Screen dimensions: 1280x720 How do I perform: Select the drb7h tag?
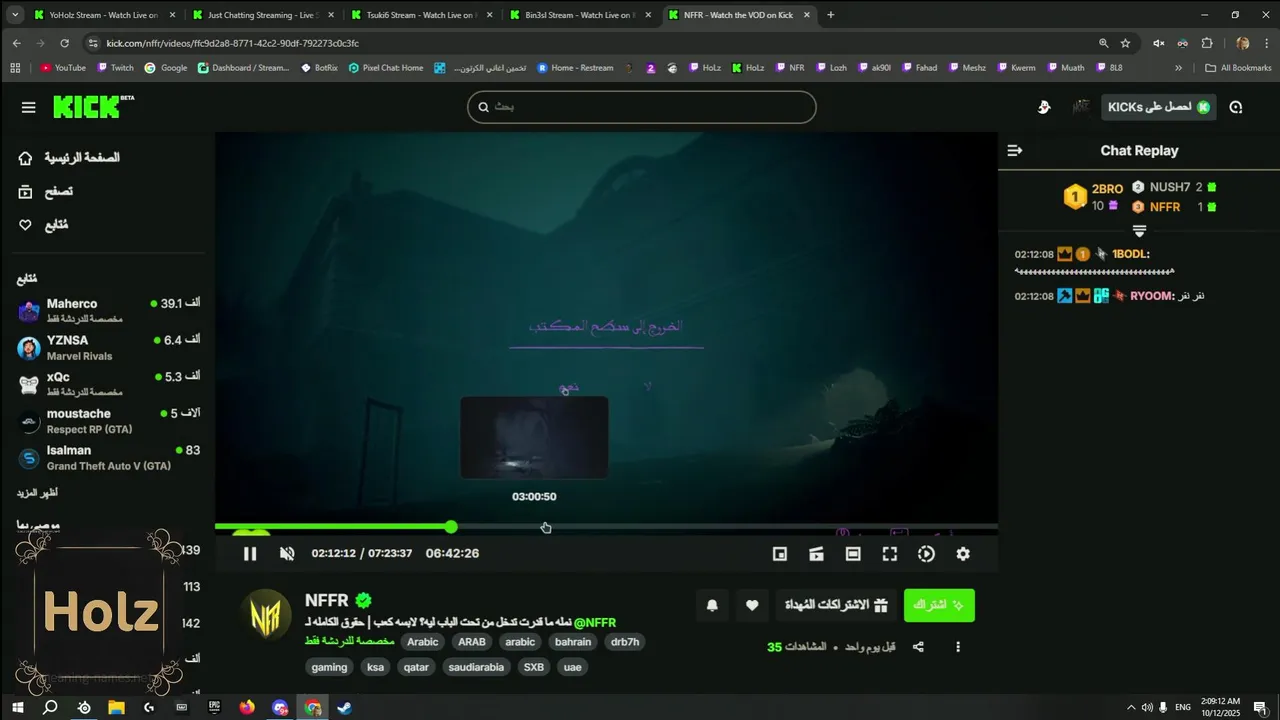tap(625, 642)
